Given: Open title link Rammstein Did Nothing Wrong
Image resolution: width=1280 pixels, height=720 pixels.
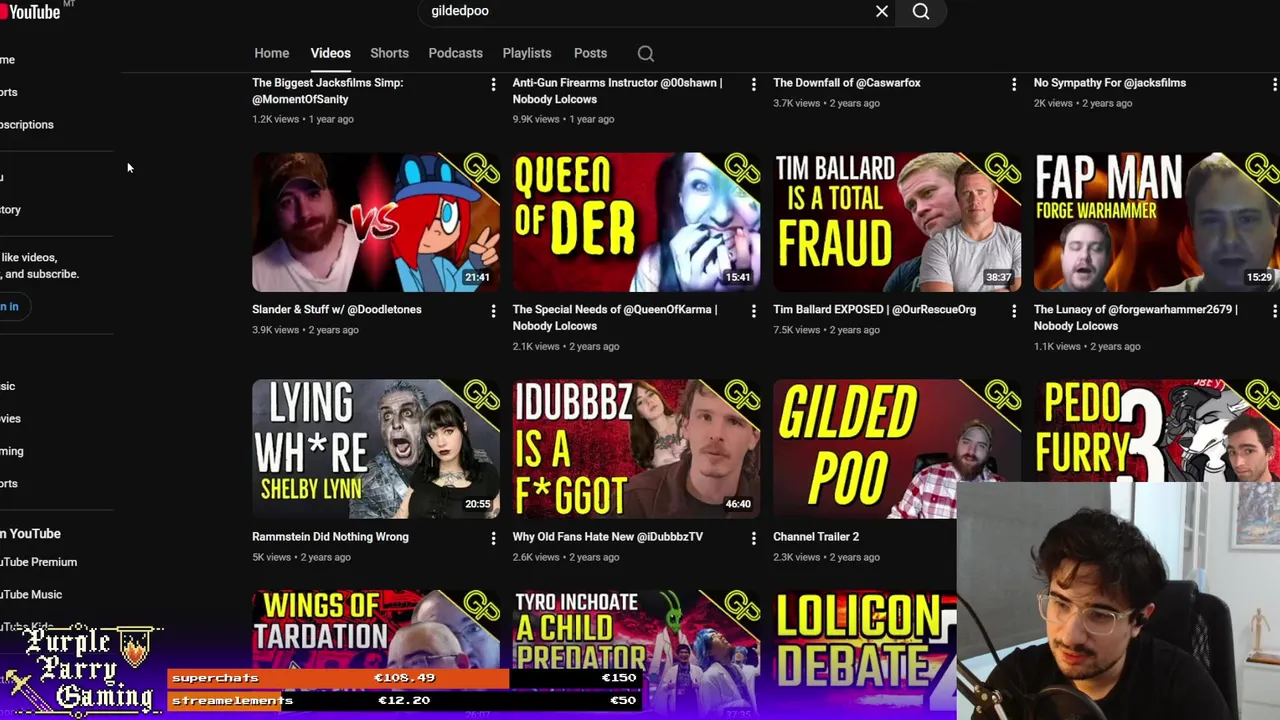Looking at the screenshot, I should click(330, 537).
